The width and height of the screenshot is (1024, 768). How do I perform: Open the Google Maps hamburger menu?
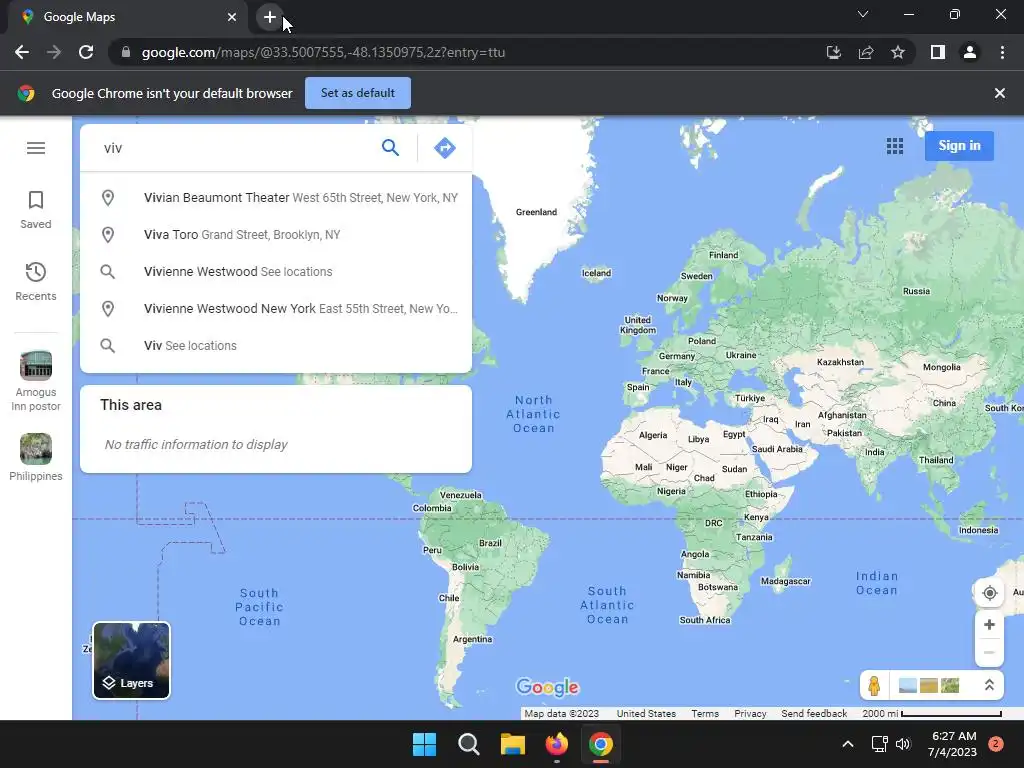click(36, 148)
